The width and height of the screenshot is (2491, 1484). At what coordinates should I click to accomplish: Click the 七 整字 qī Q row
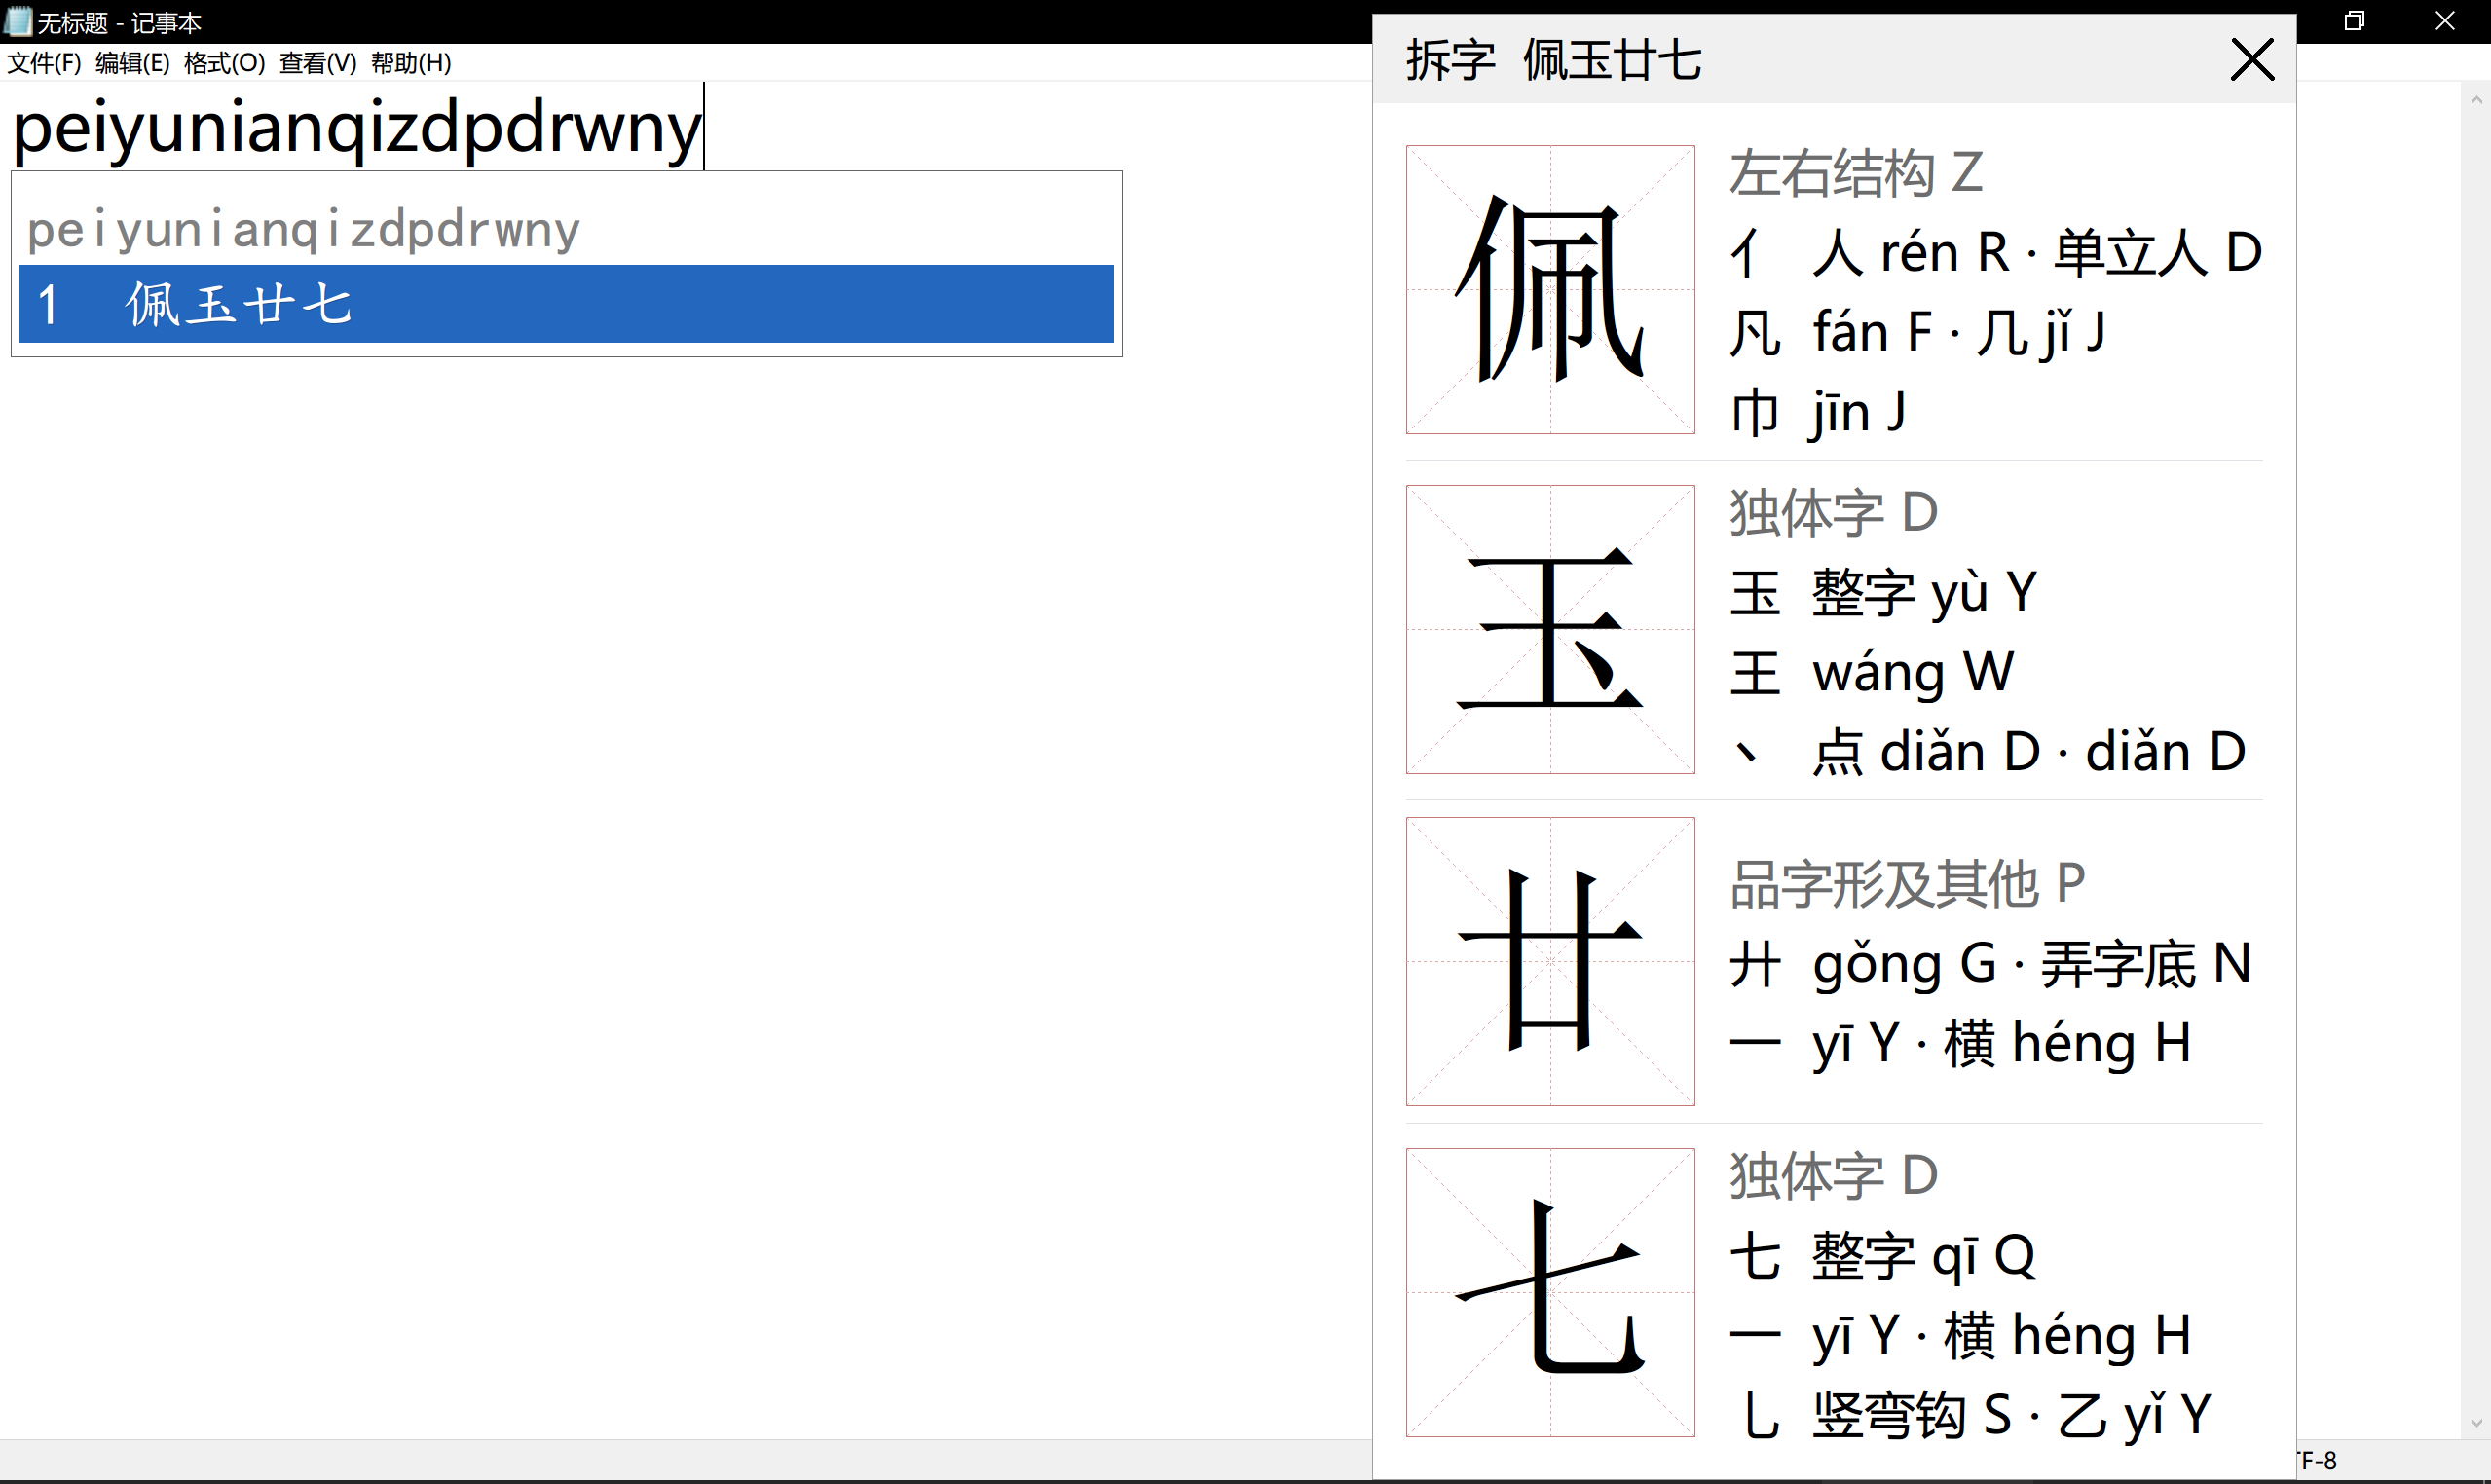1882,1256
